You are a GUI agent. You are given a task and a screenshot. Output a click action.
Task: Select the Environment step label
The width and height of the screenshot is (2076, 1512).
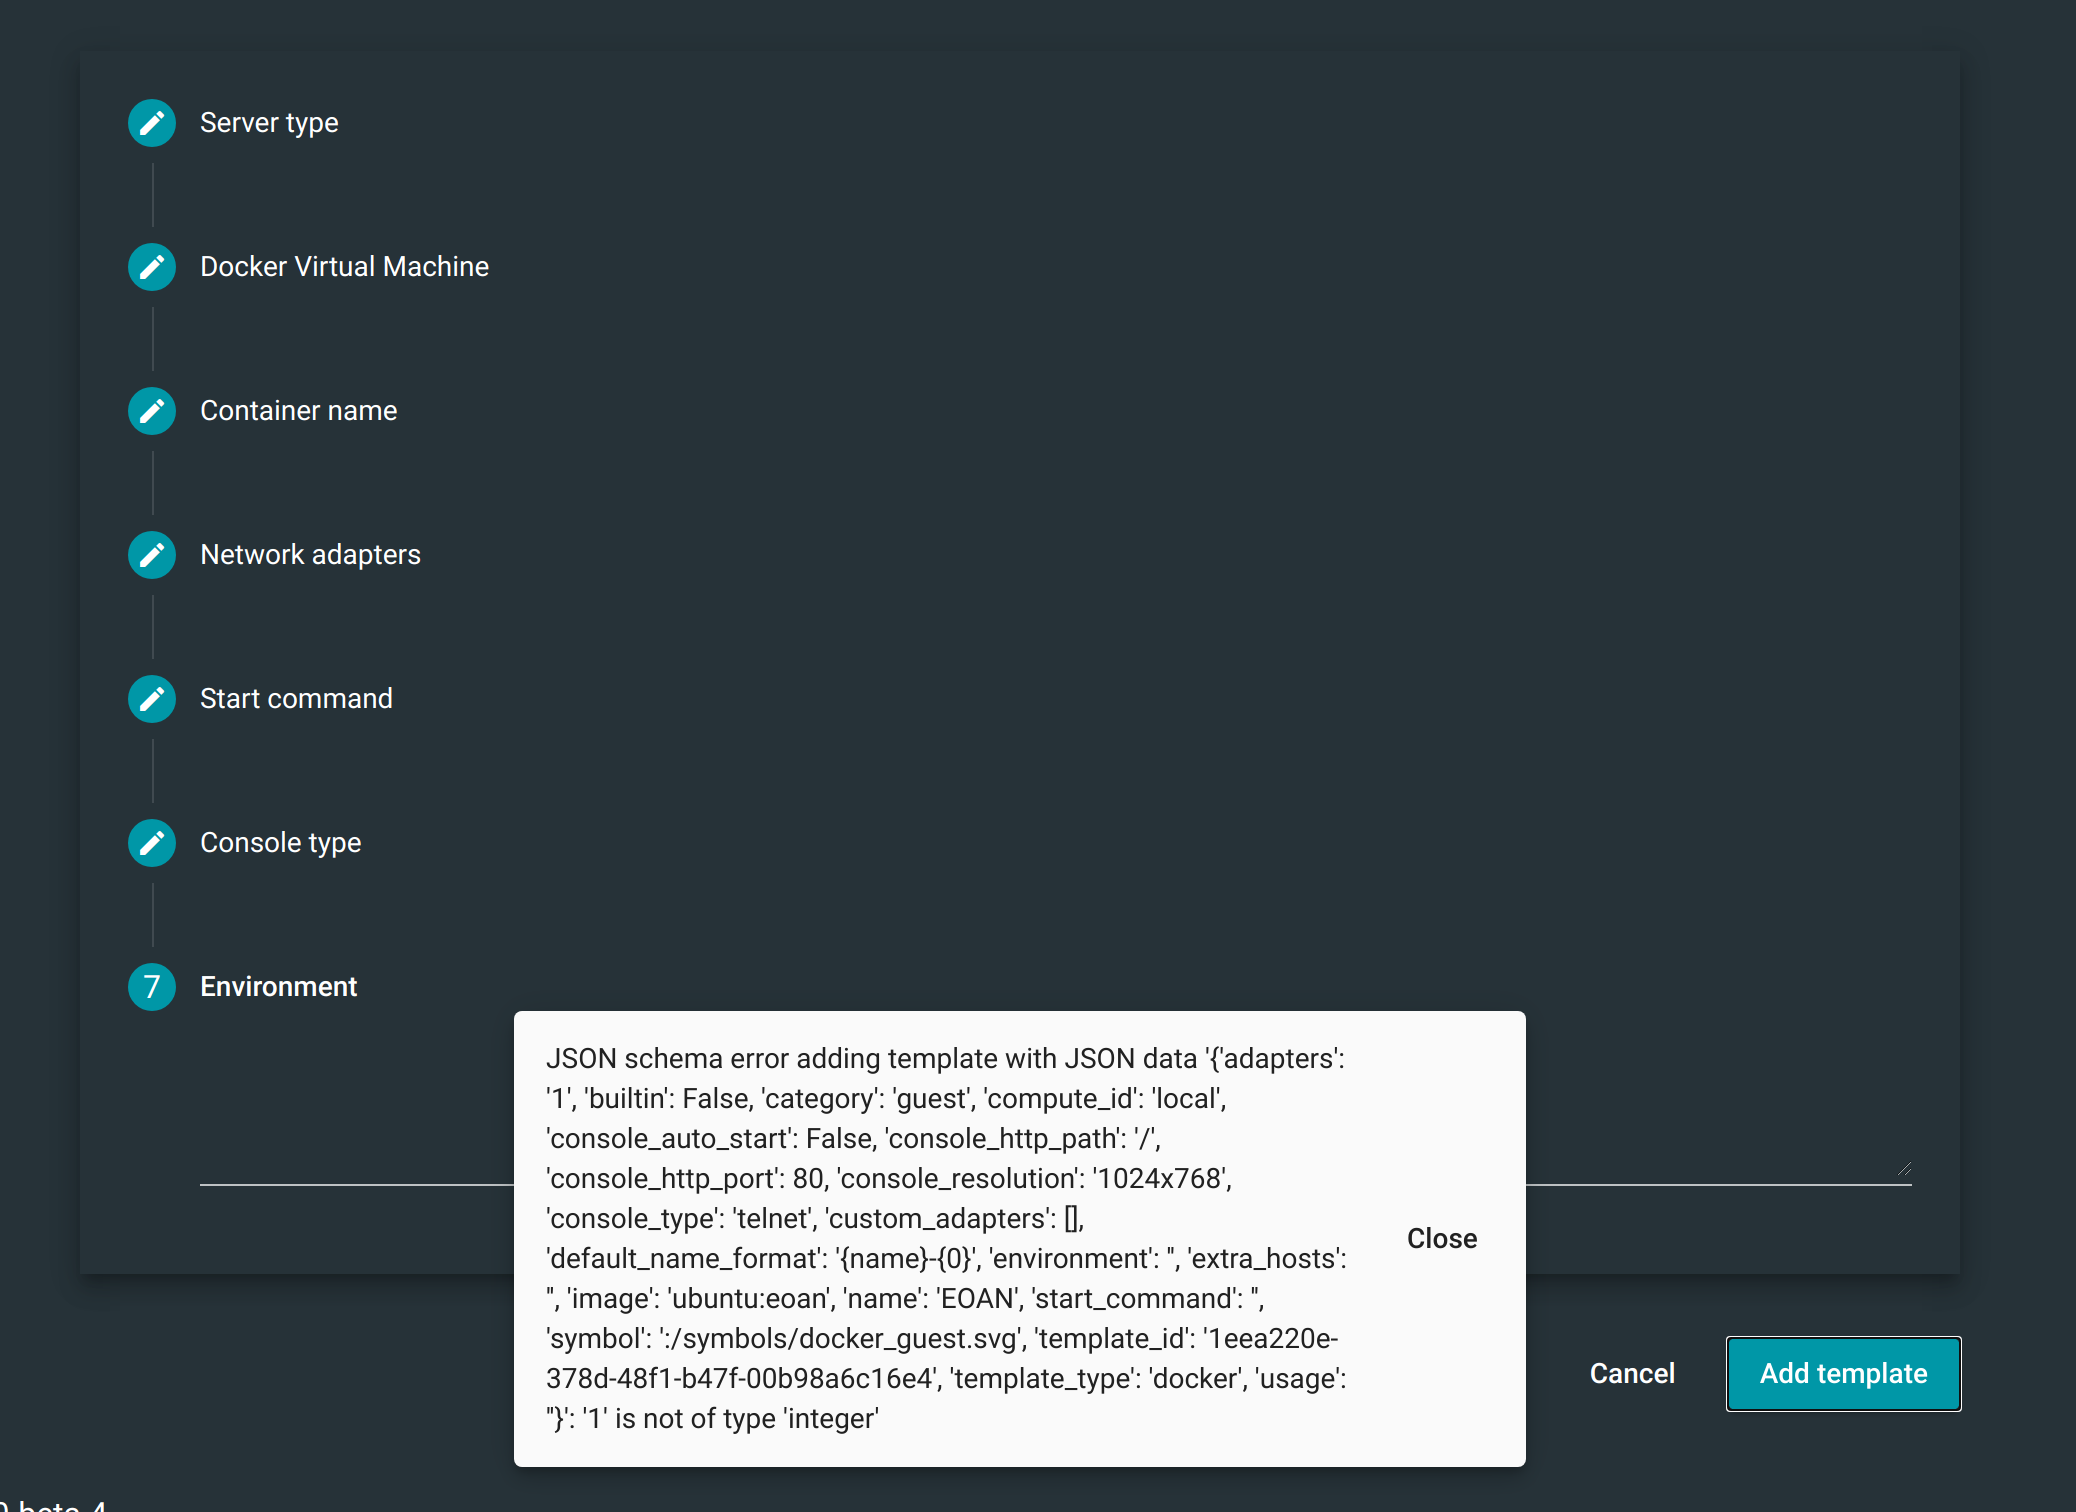pos(278,986)
